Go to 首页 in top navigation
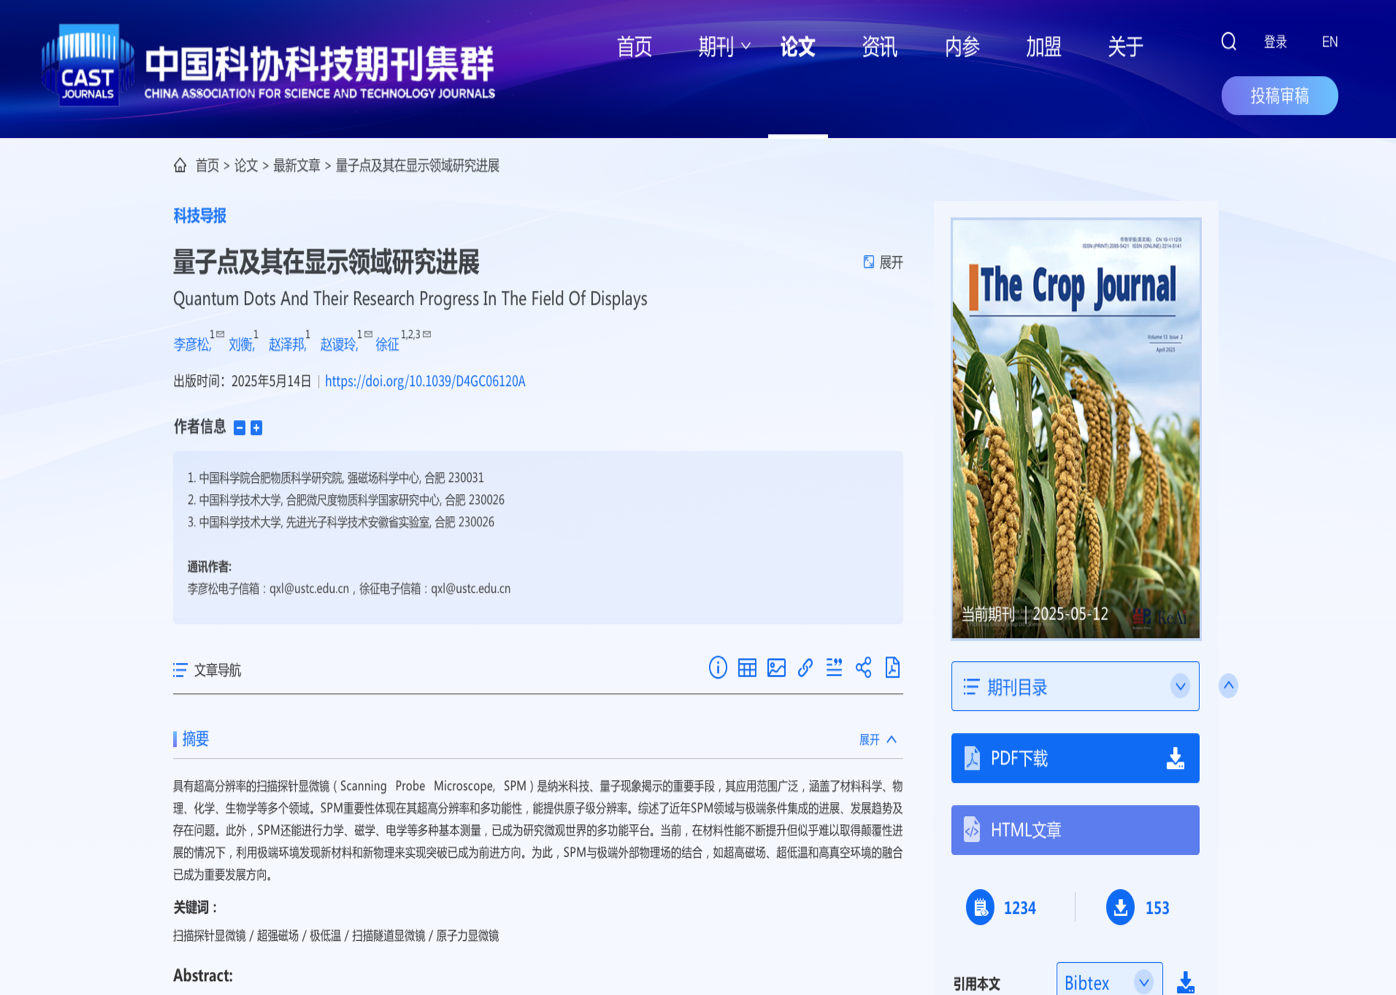The image size is (1396, 995). (x=634, y=47)
